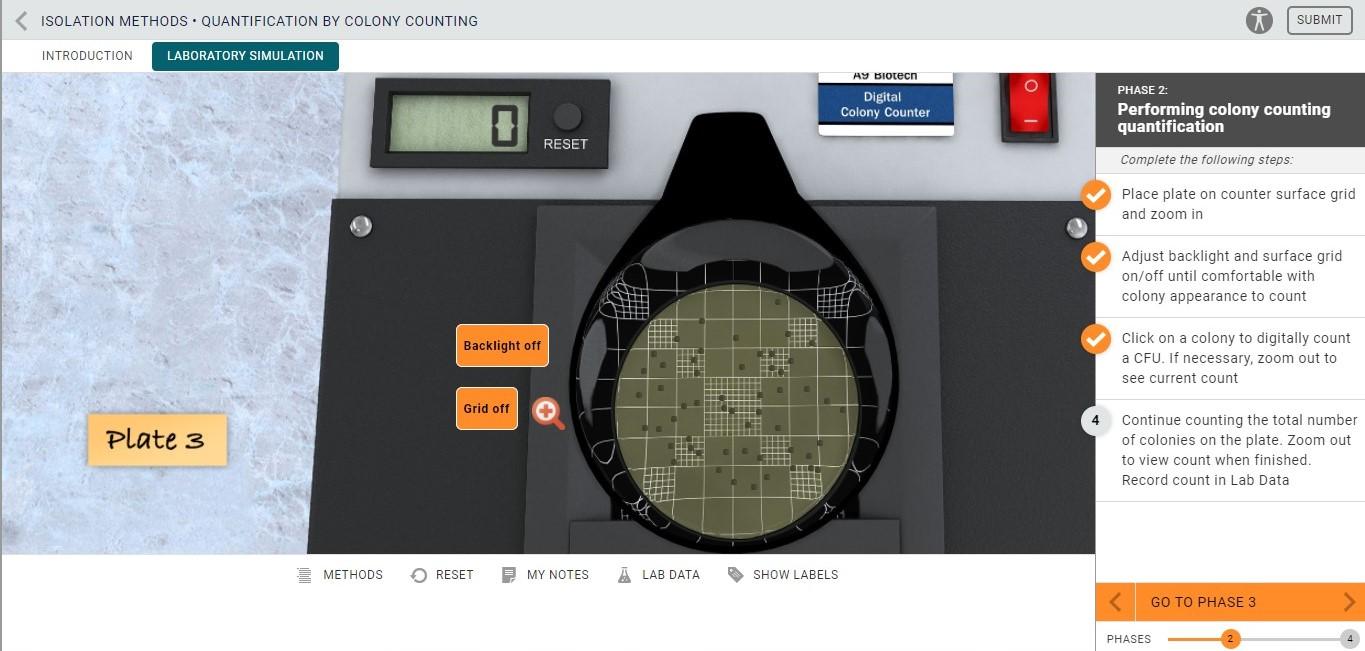This screenshot has height=651, width=1365.
Task: Open the accessibility options icon
Action: (x=1259, y=19)
